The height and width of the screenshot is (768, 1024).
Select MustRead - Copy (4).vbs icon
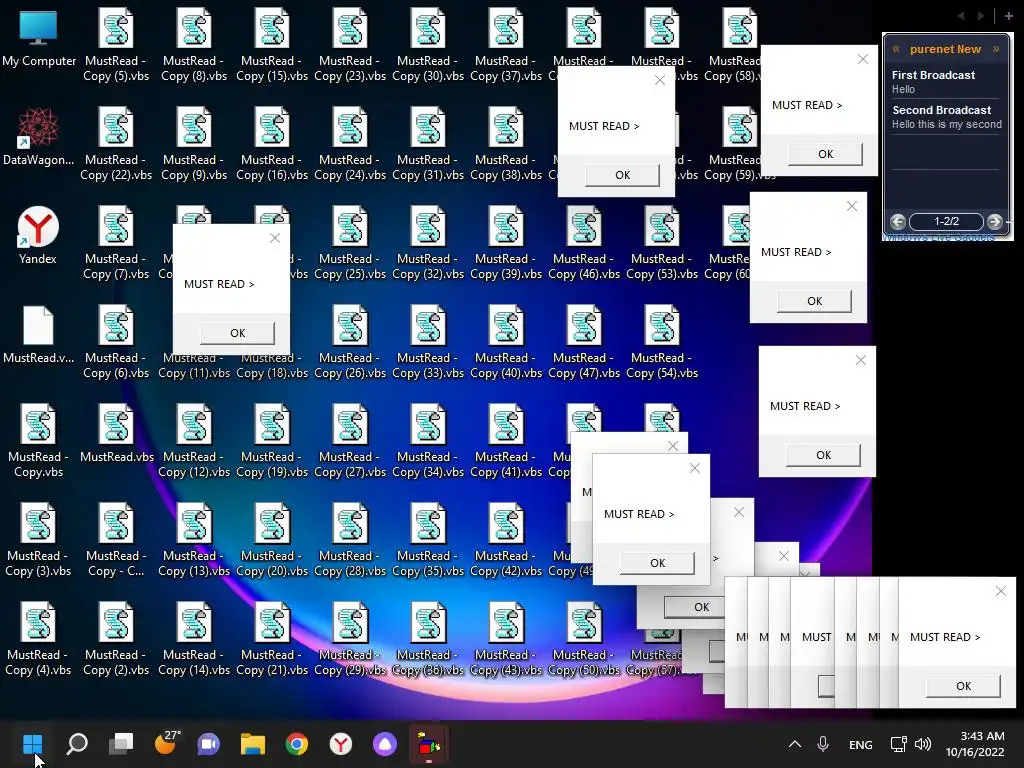39,639
